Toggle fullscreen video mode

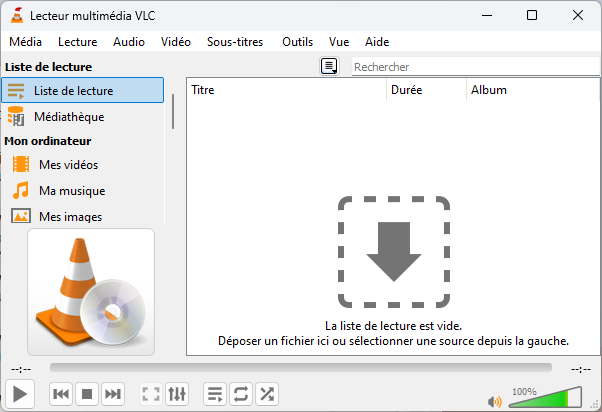[151, 394]
